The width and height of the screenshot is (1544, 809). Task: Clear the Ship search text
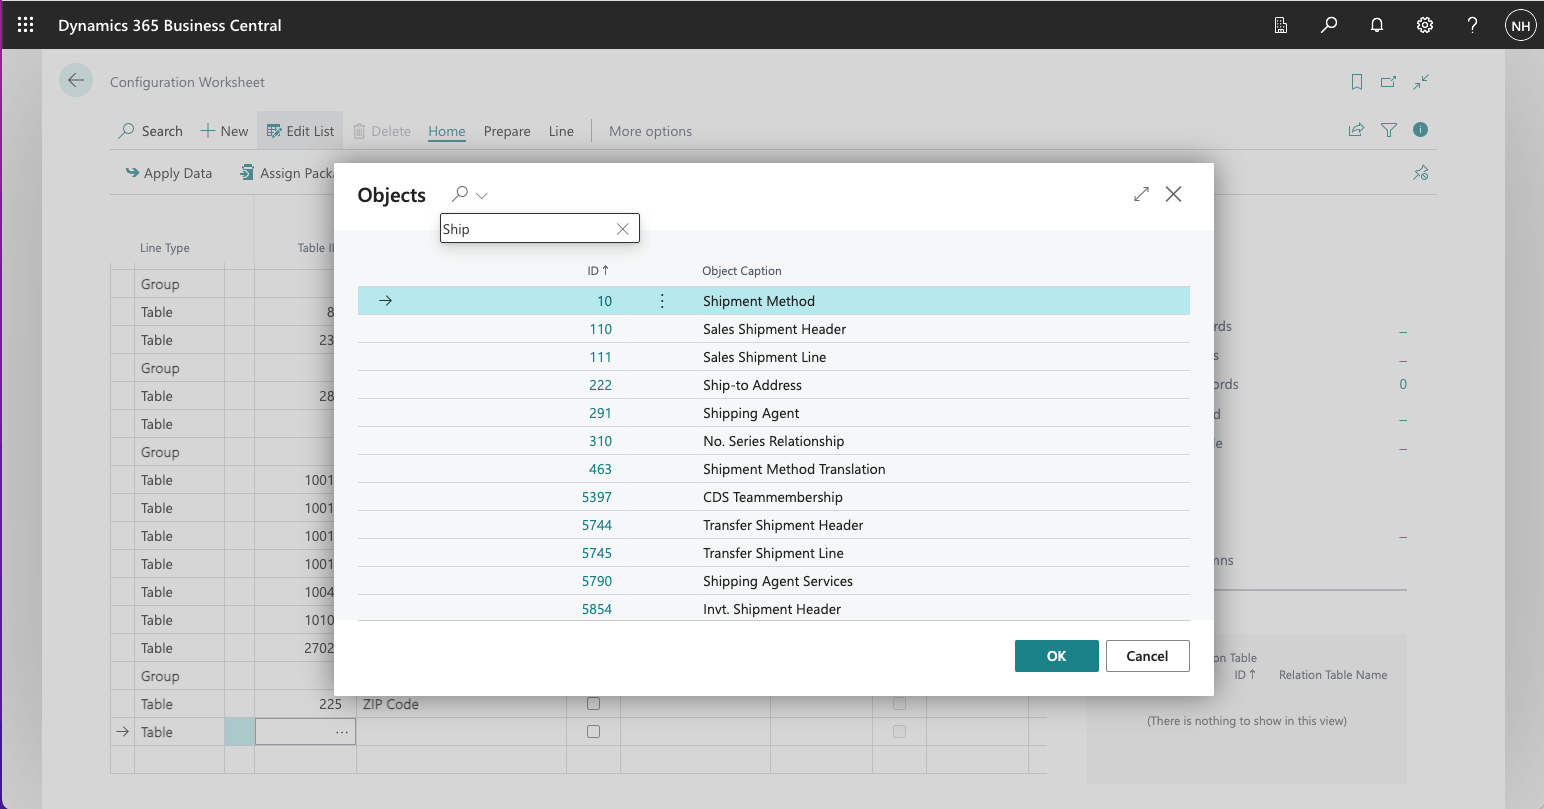[x=622, y=229]
